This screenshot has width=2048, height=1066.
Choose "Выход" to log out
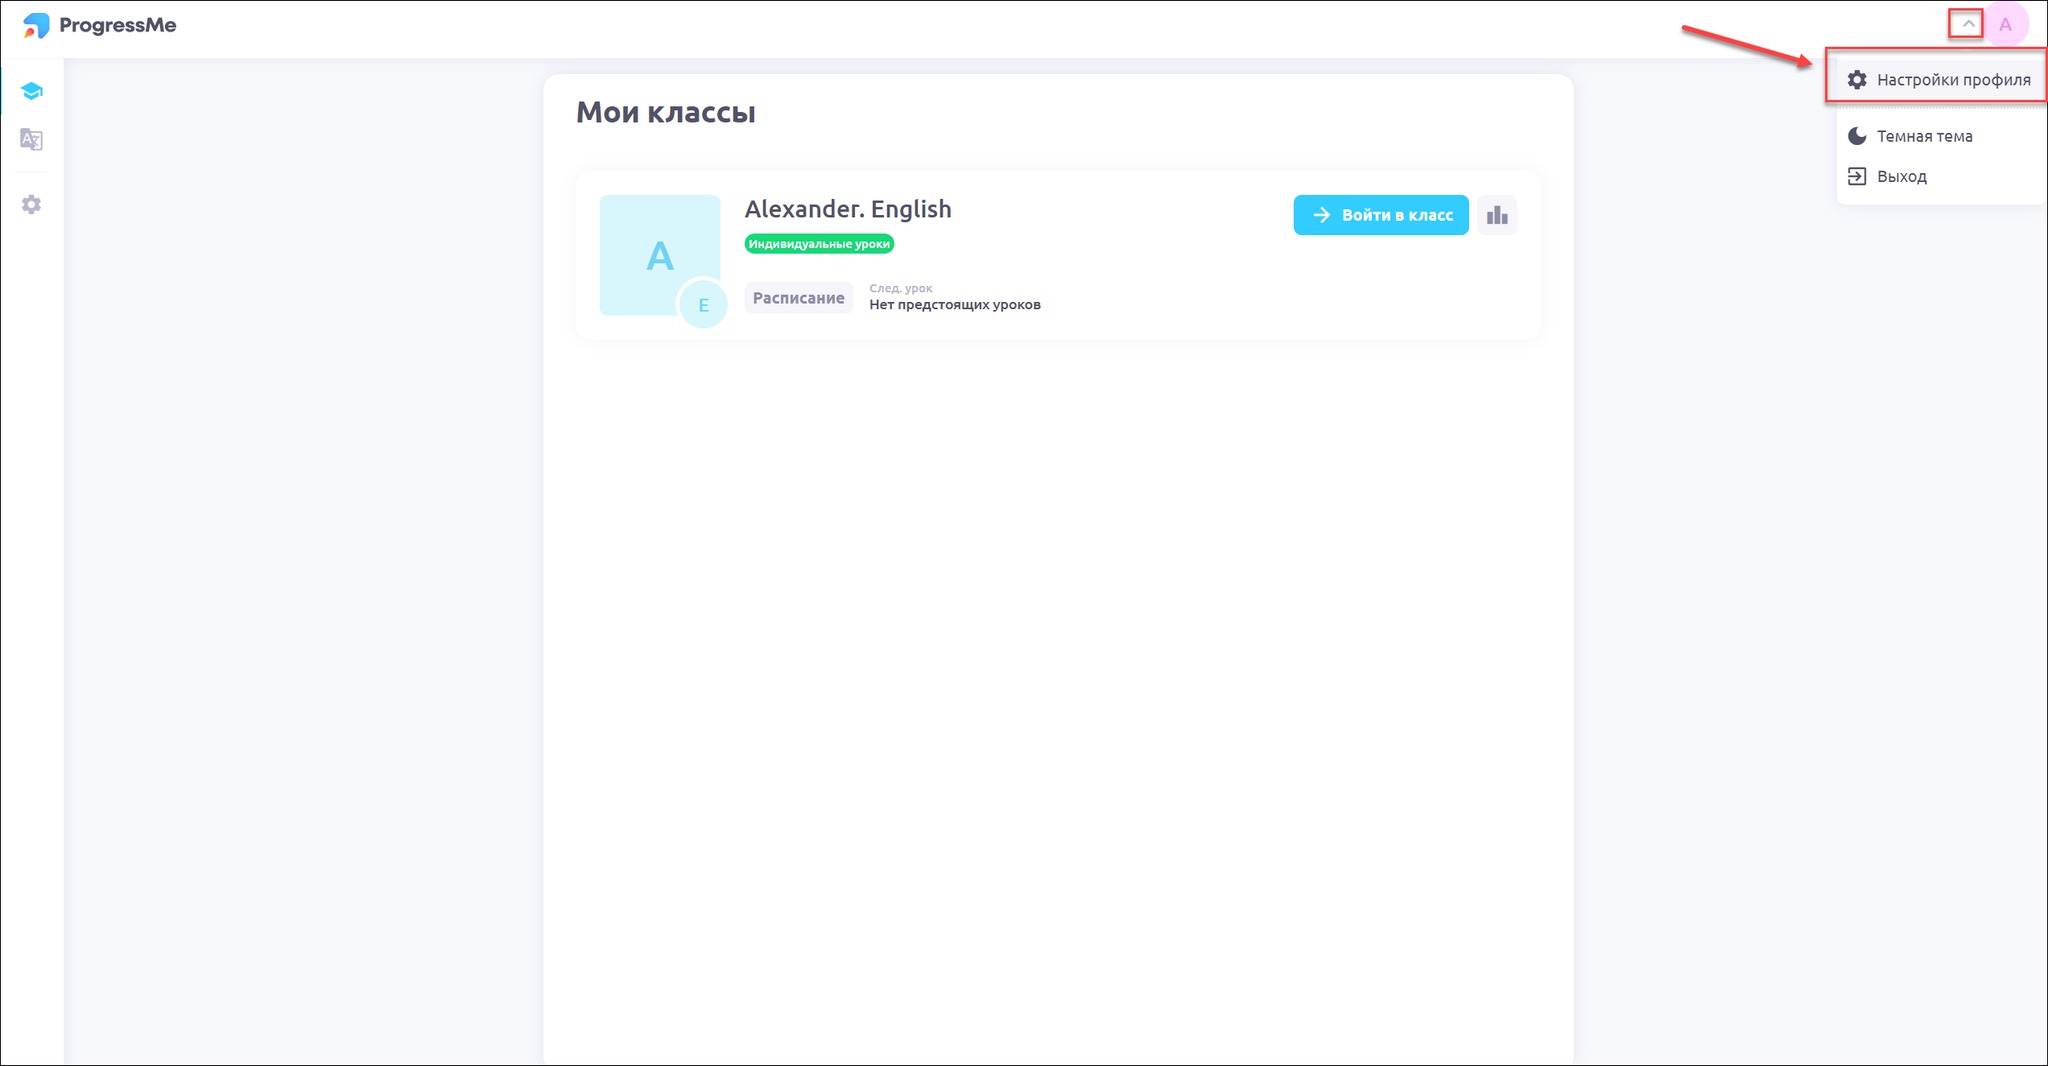click(1901, 176)
